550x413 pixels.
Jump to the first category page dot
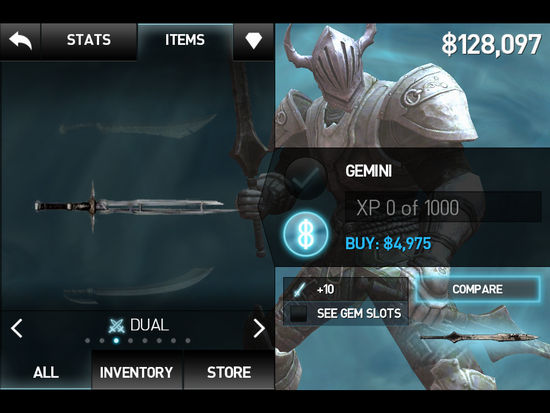(x=87, y=341)
